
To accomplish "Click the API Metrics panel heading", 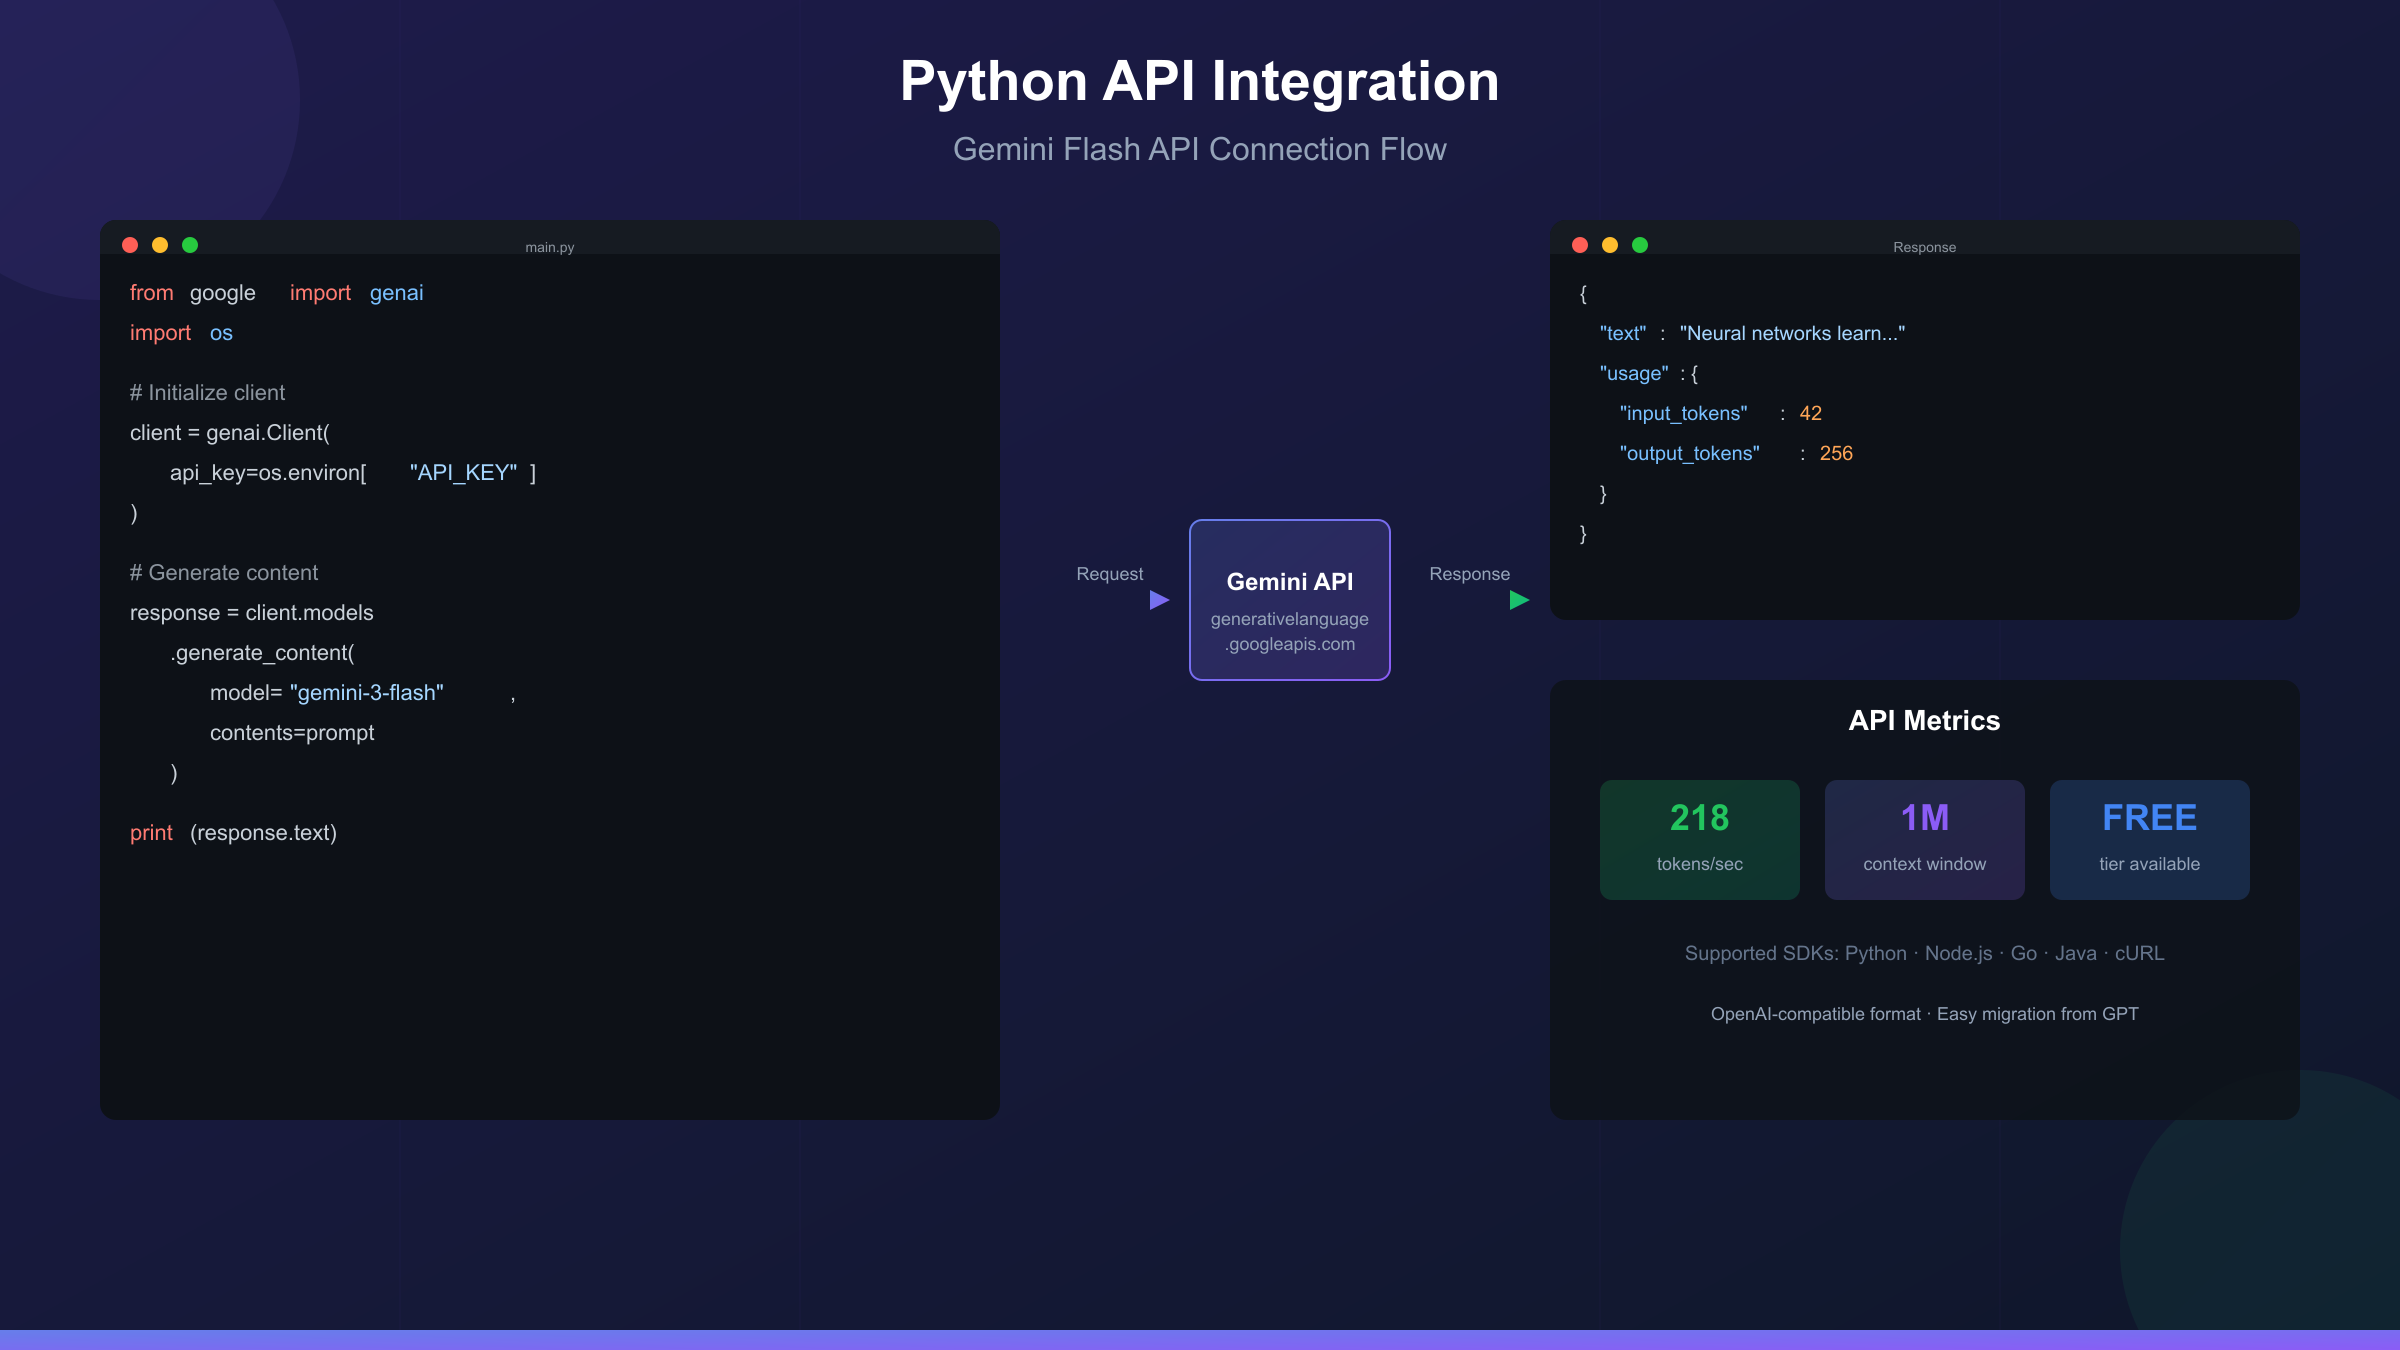I will pos(1925,720).
